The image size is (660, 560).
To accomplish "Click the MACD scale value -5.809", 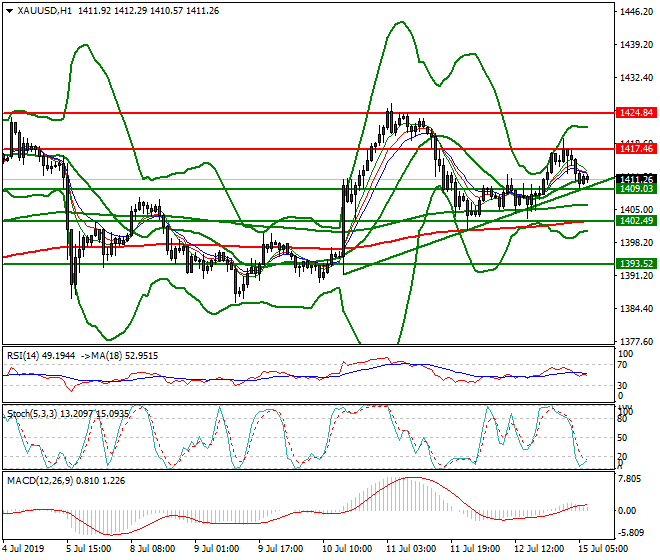I will [x=631, y=533].
